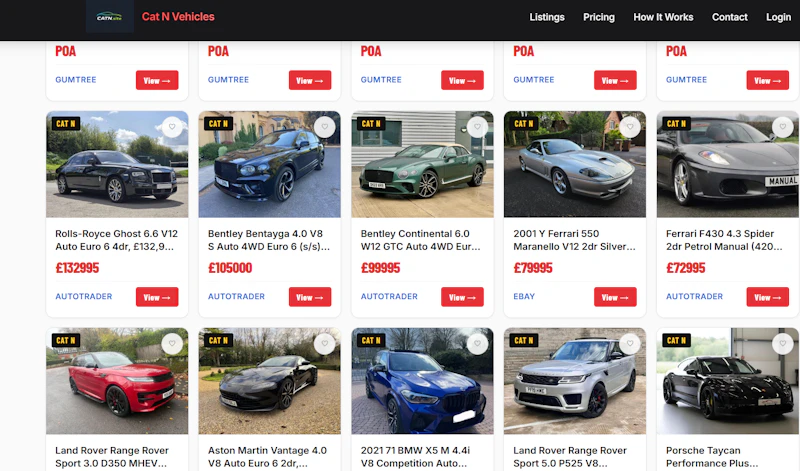
Task: Open the Contact nav item
Action: pyautogui.click(x=730, y=17)
